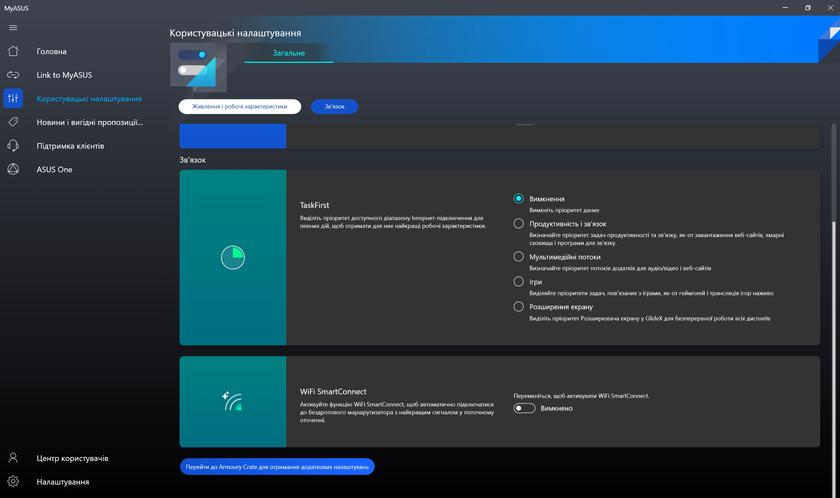Click Перейти до Armoury Crate button

click(x=277, y=466)
